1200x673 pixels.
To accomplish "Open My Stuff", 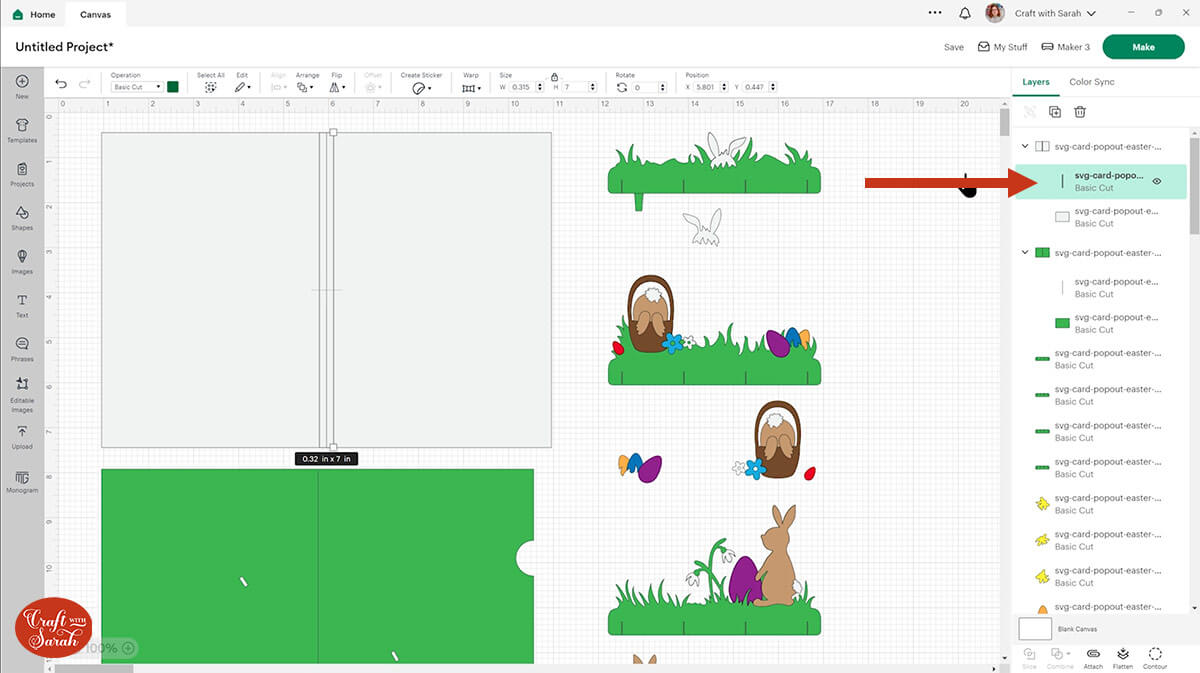I will (x=1003, y=47).
